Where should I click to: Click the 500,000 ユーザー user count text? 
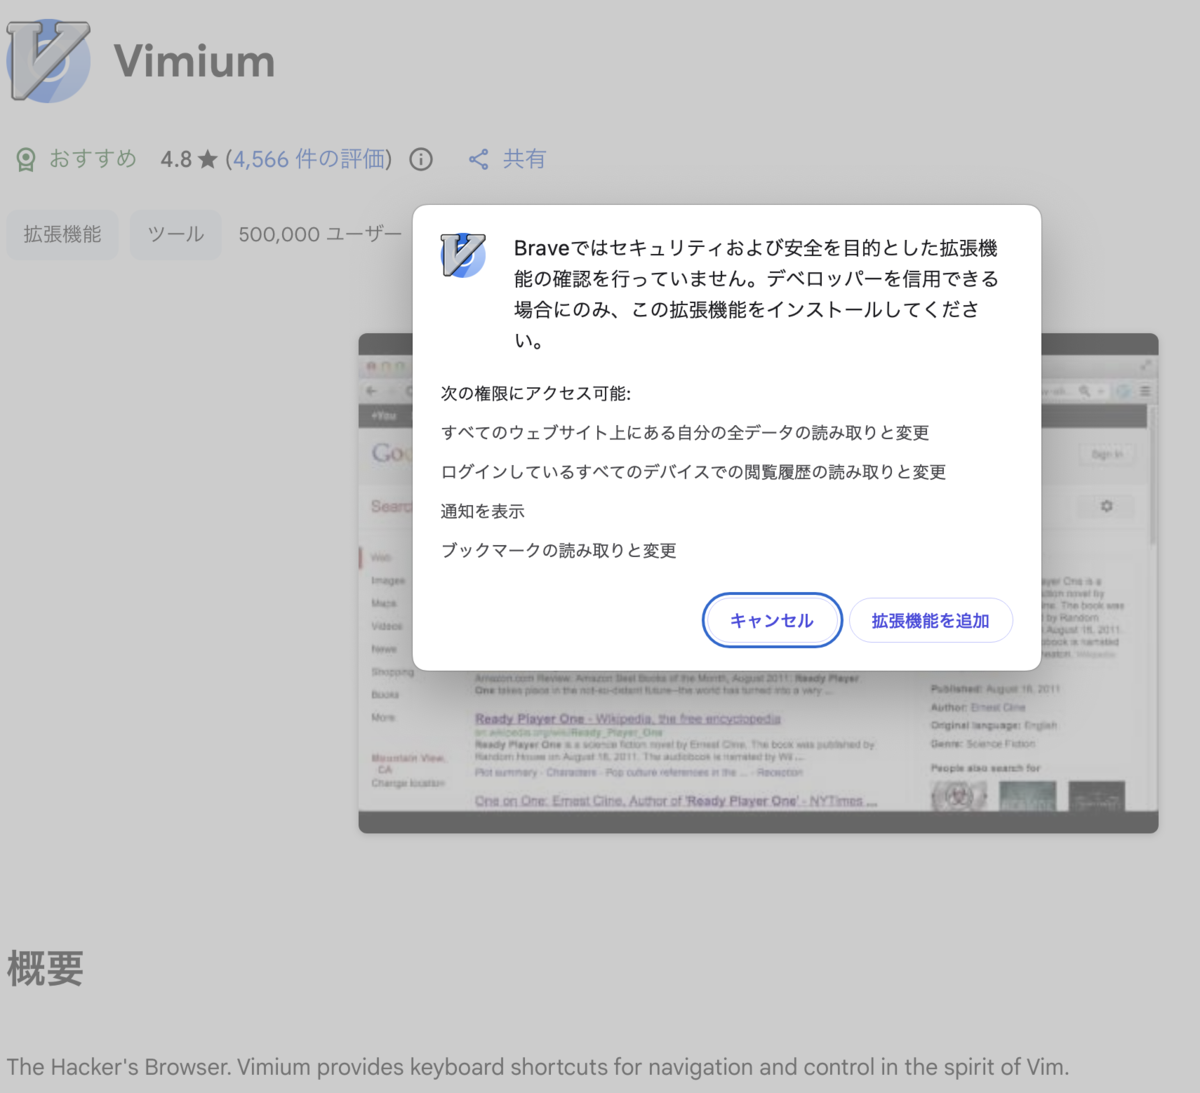[320, 234]
